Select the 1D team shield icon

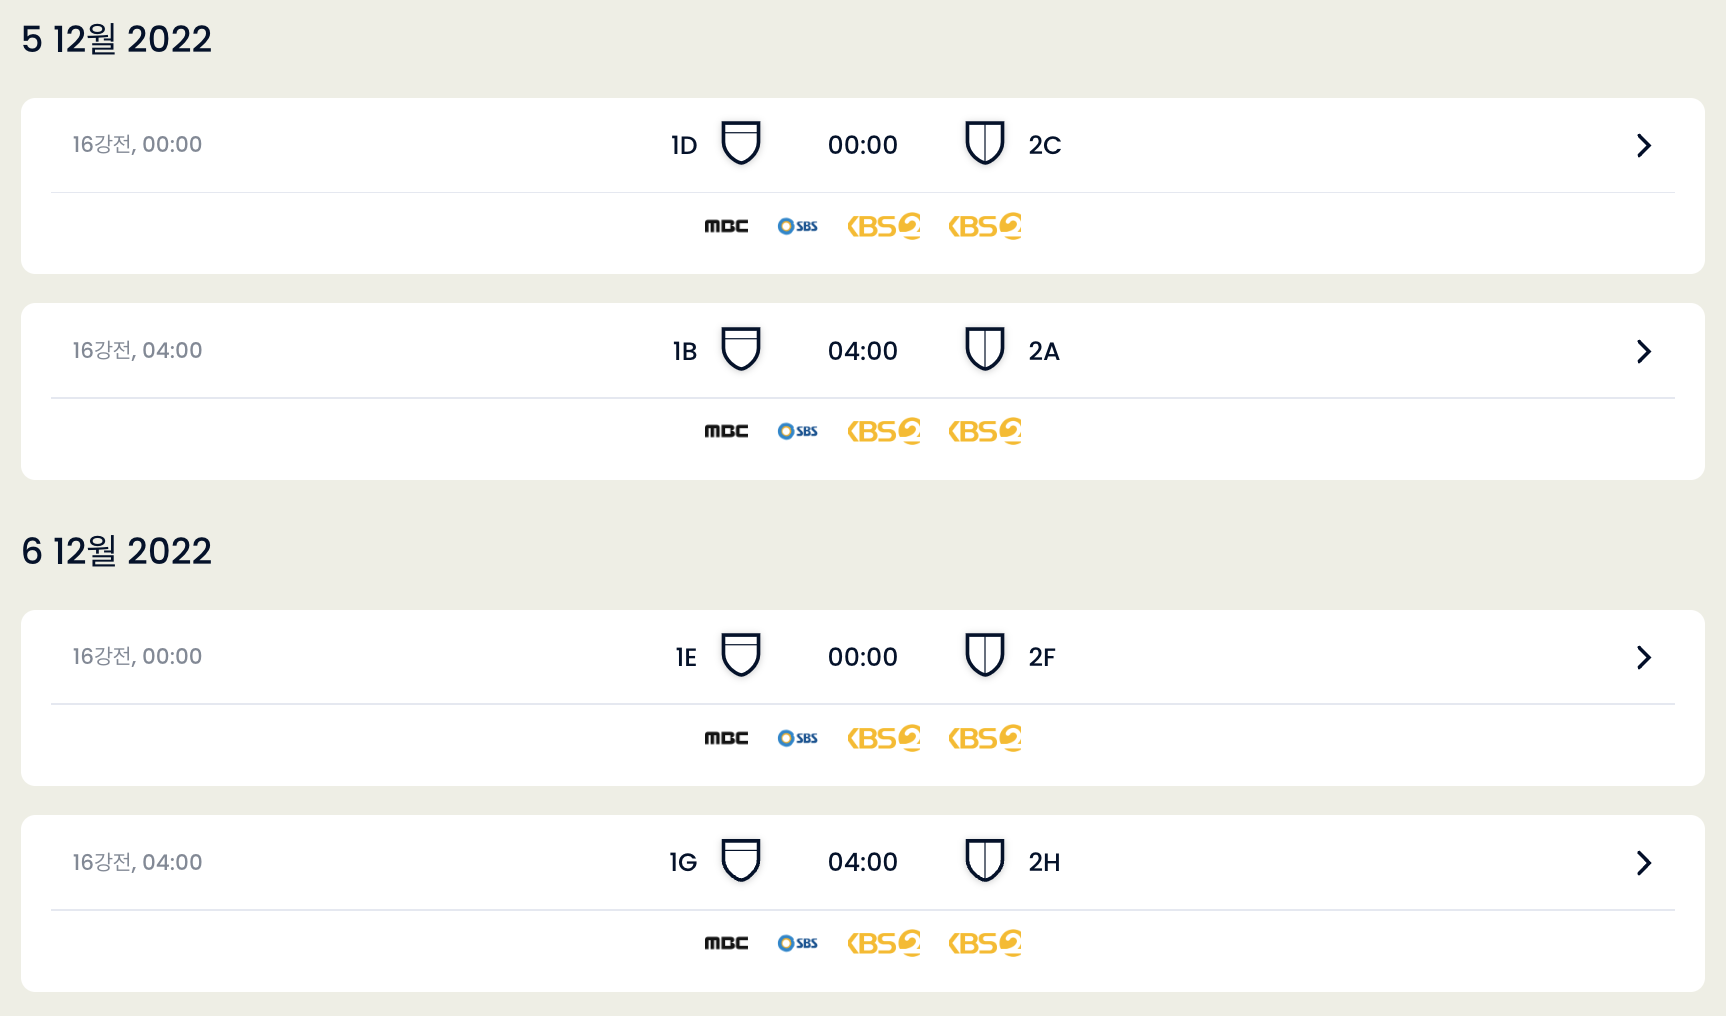click(x=741, y=143)
